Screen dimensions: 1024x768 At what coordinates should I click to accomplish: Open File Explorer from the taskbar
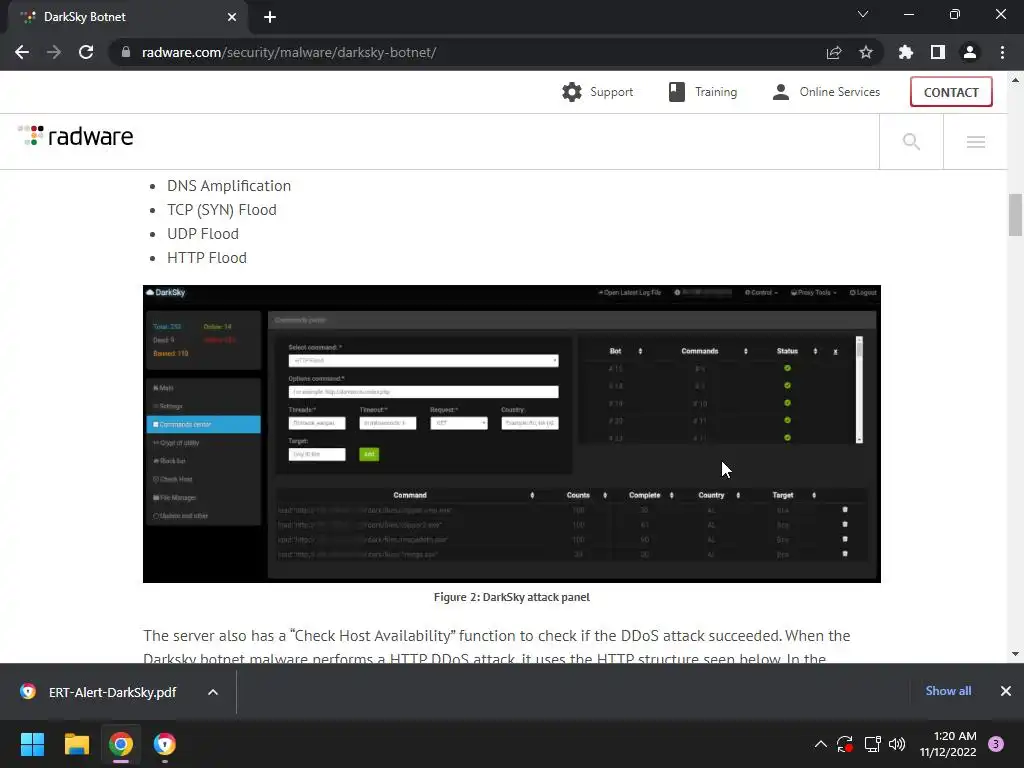76,744
